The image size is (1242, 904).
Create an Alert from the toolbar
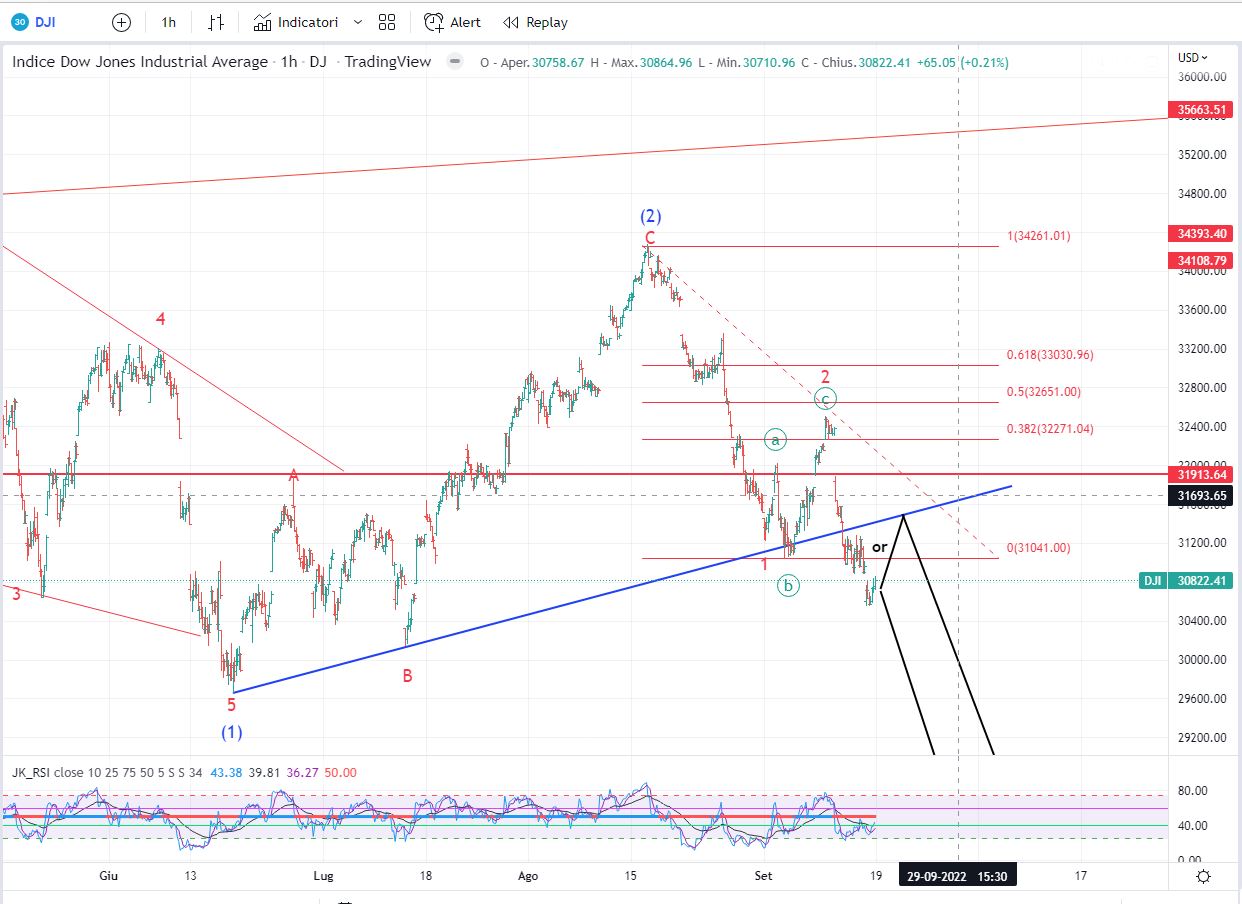452,22
